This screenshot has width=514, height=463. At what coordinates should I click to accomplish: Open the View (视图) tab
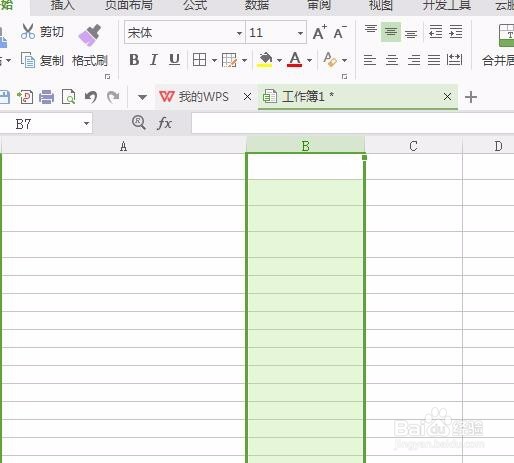381,5
